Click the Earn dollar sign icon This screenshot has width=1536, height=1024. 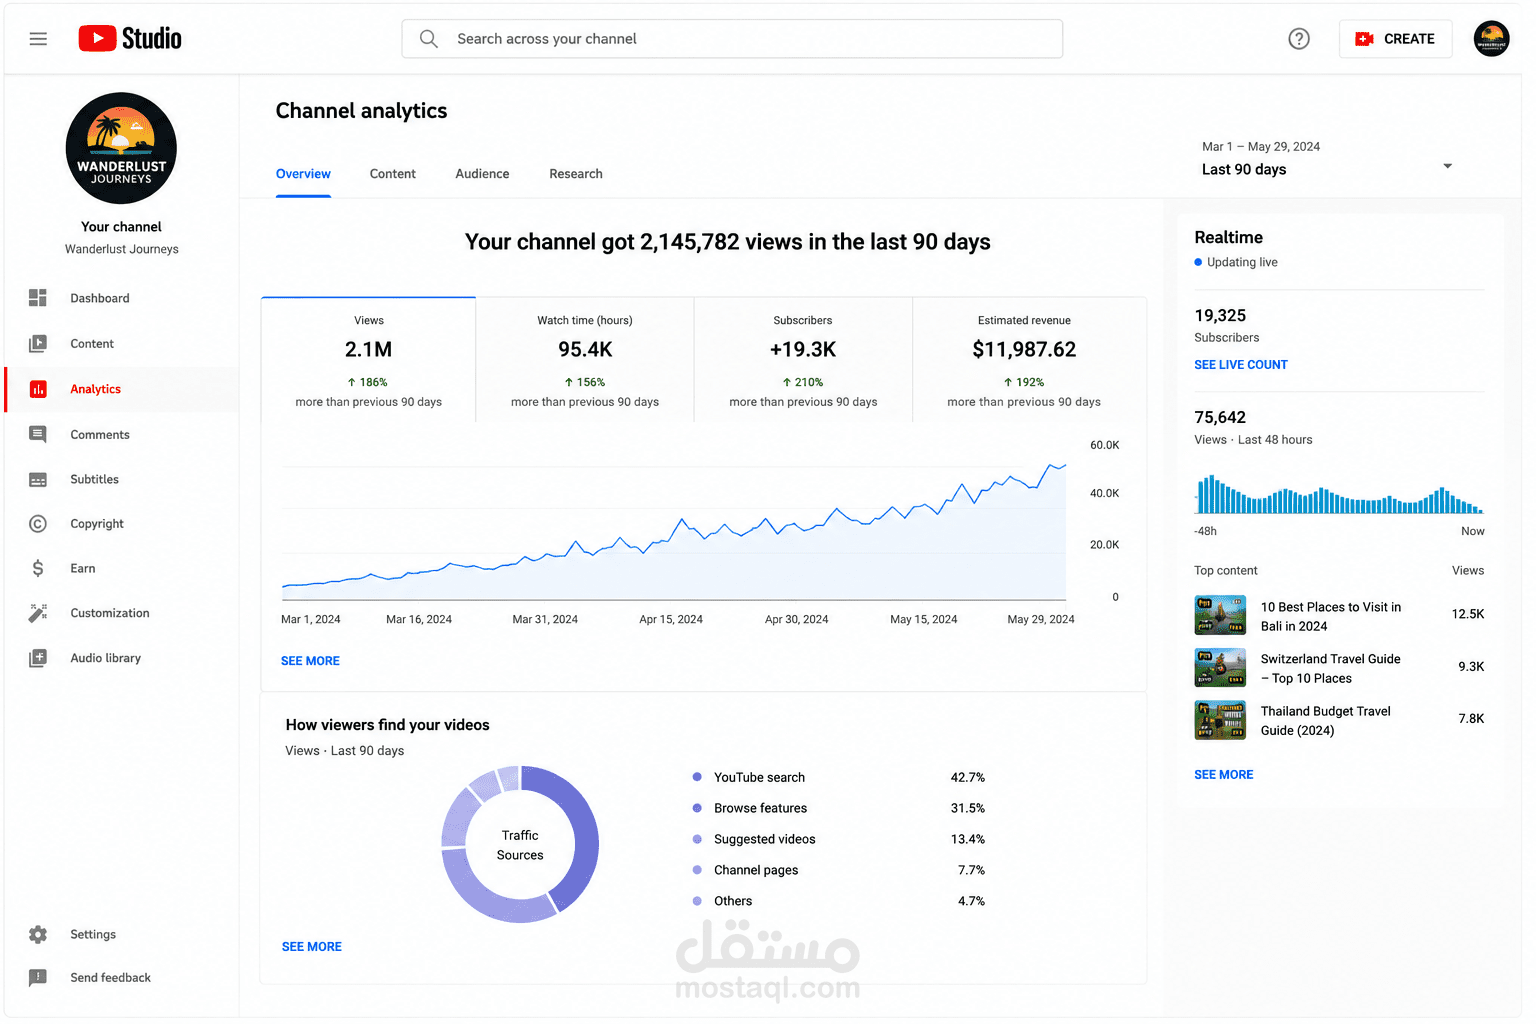pos(38,569)
